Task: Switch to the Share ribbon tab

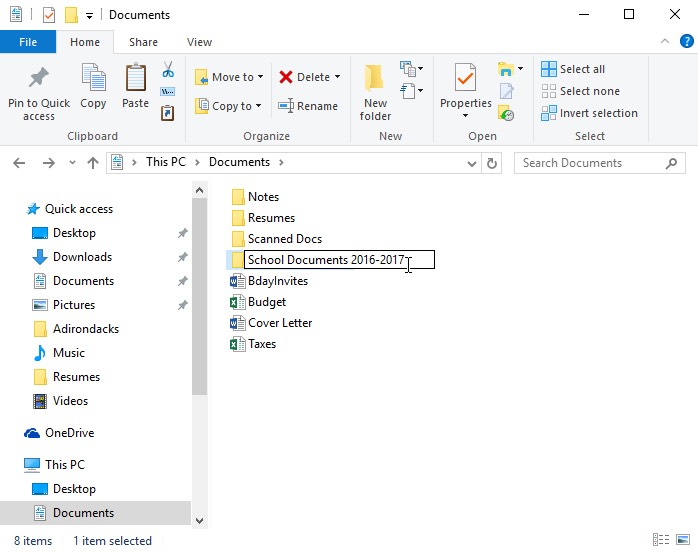Action: [143, 42]
